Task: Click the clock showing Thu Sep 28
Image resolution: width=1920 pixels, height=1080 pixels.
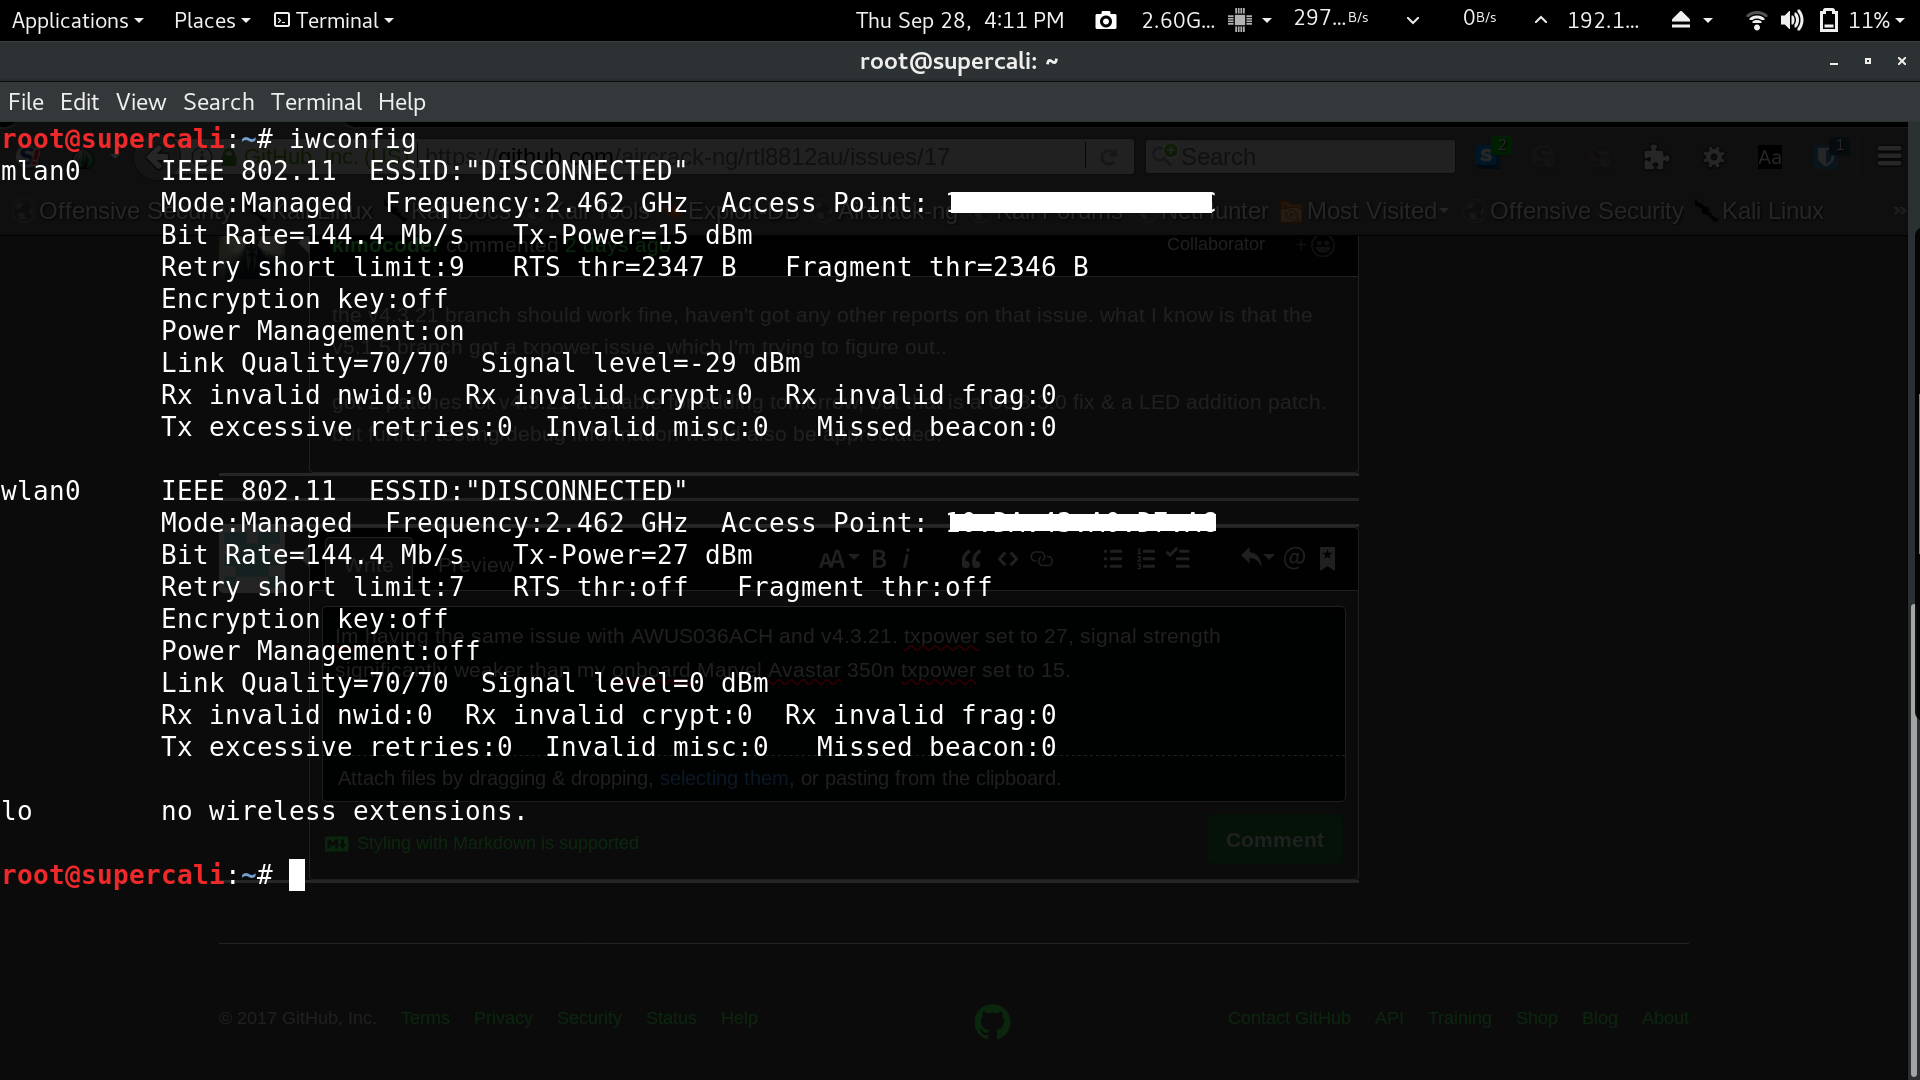Action: point(960,20)
